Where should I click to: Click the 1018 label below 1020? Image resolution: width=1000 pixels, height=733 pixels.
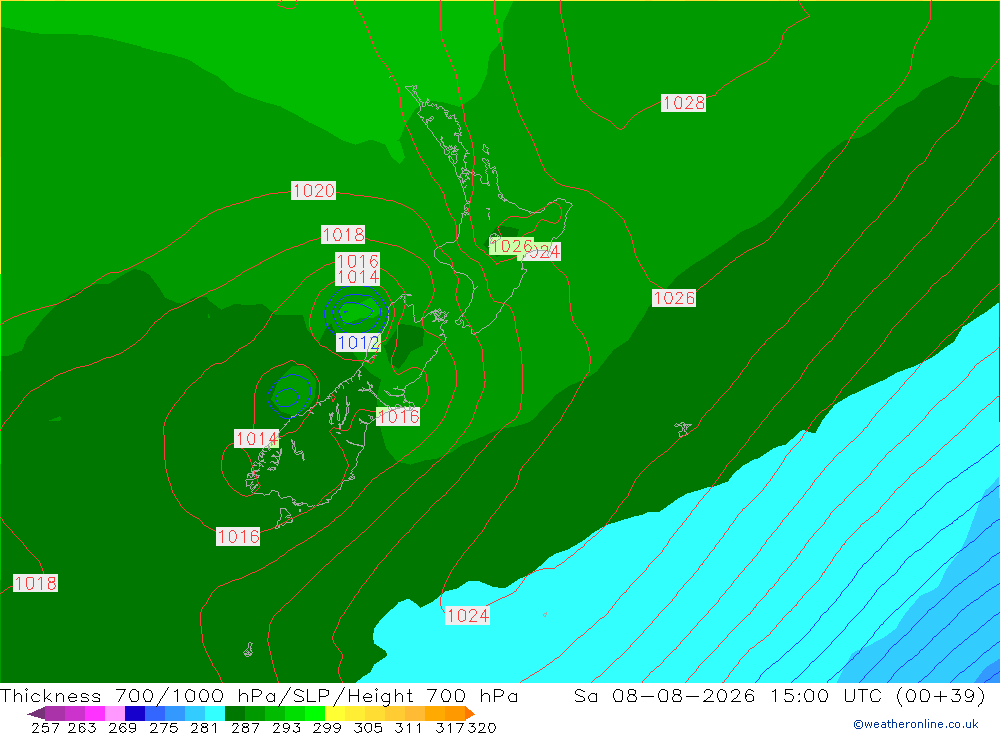[343, 235]
